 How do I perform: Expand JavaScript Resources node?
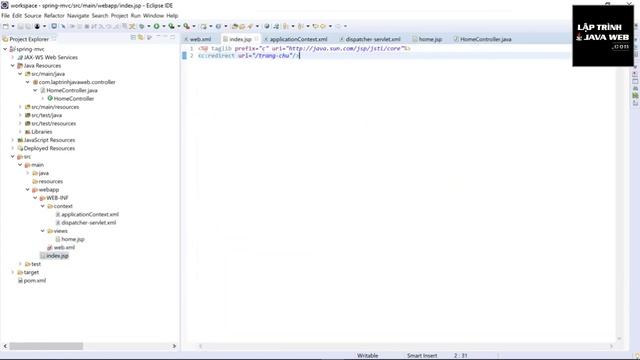click(13, 140)
